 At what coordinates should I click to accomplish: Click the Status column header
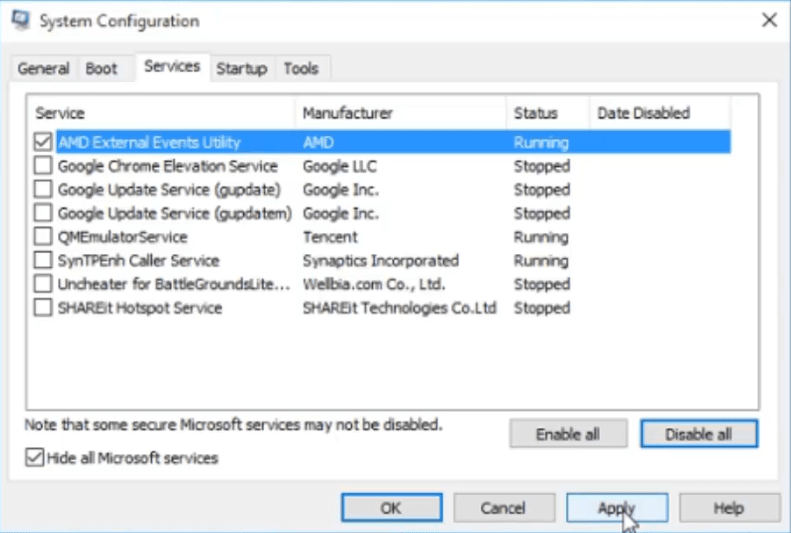546,113
